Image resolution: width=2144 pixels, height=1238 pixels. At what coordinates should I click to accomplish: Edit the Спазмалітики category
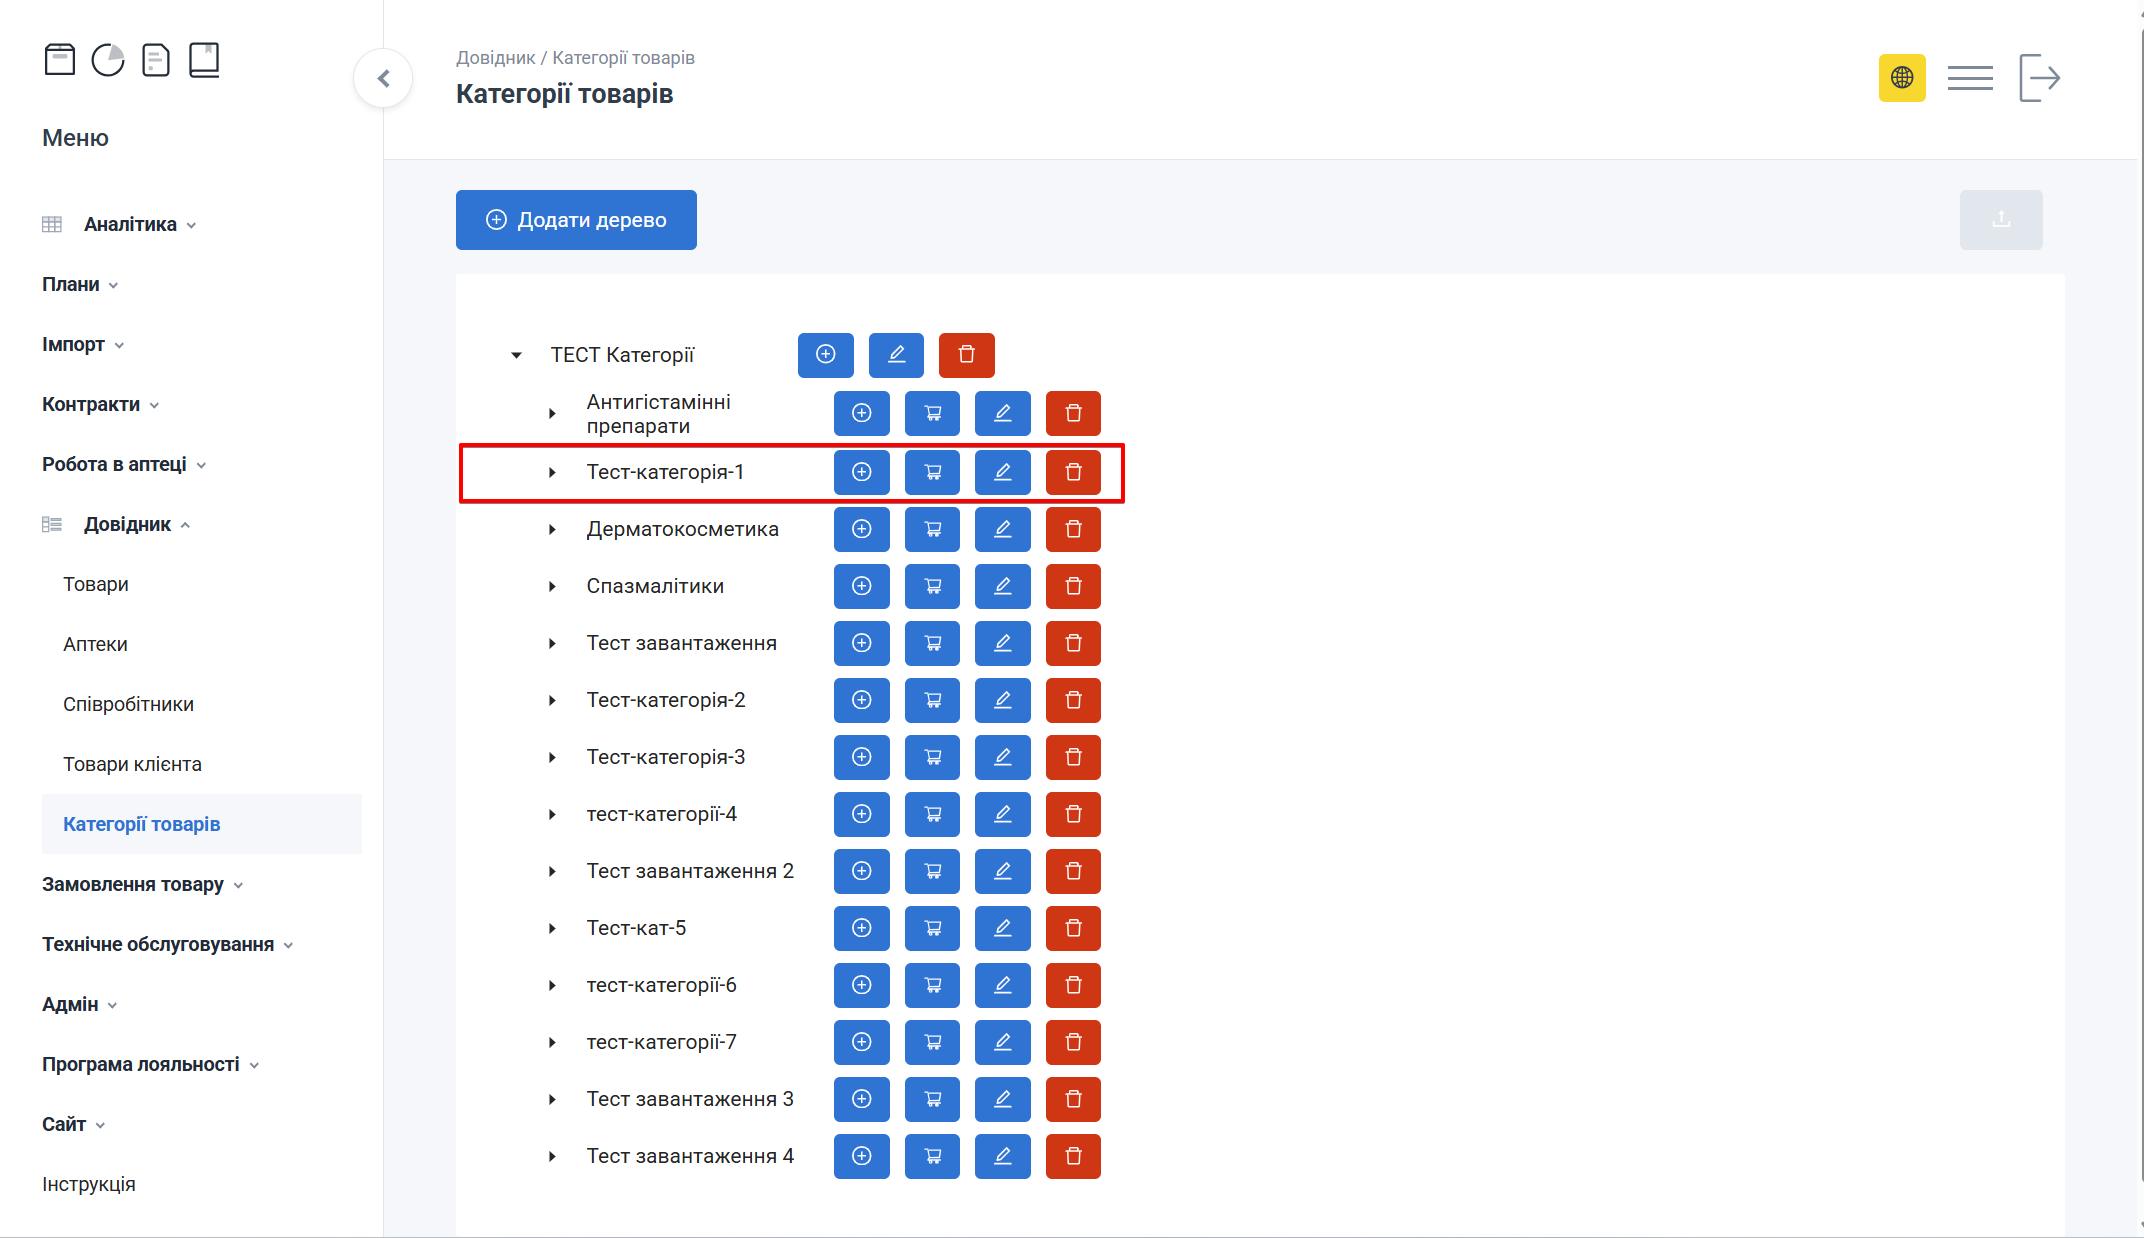(x=1002, y=586)
